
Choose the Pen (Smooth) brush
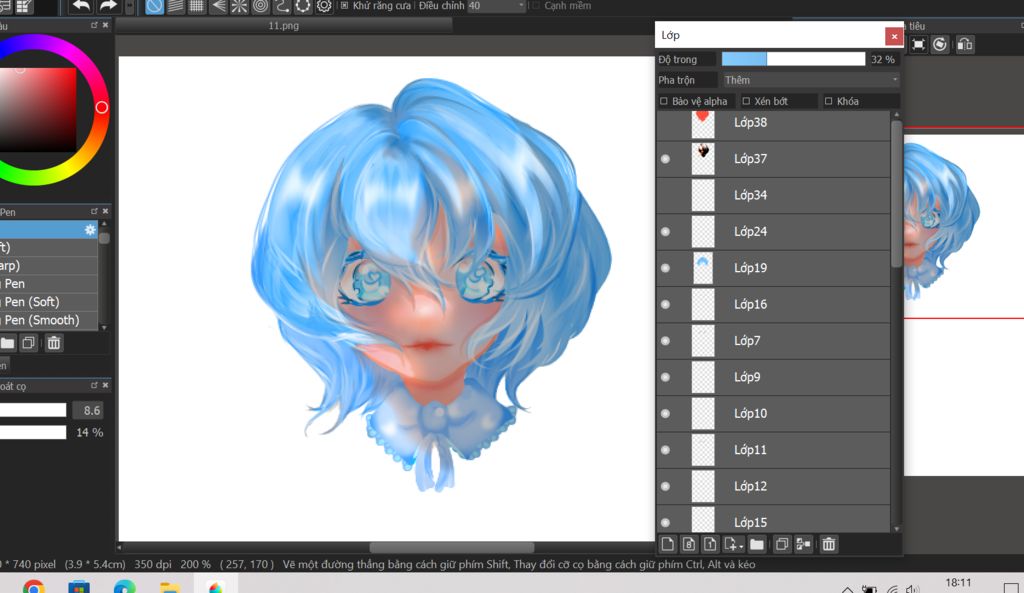49,320
